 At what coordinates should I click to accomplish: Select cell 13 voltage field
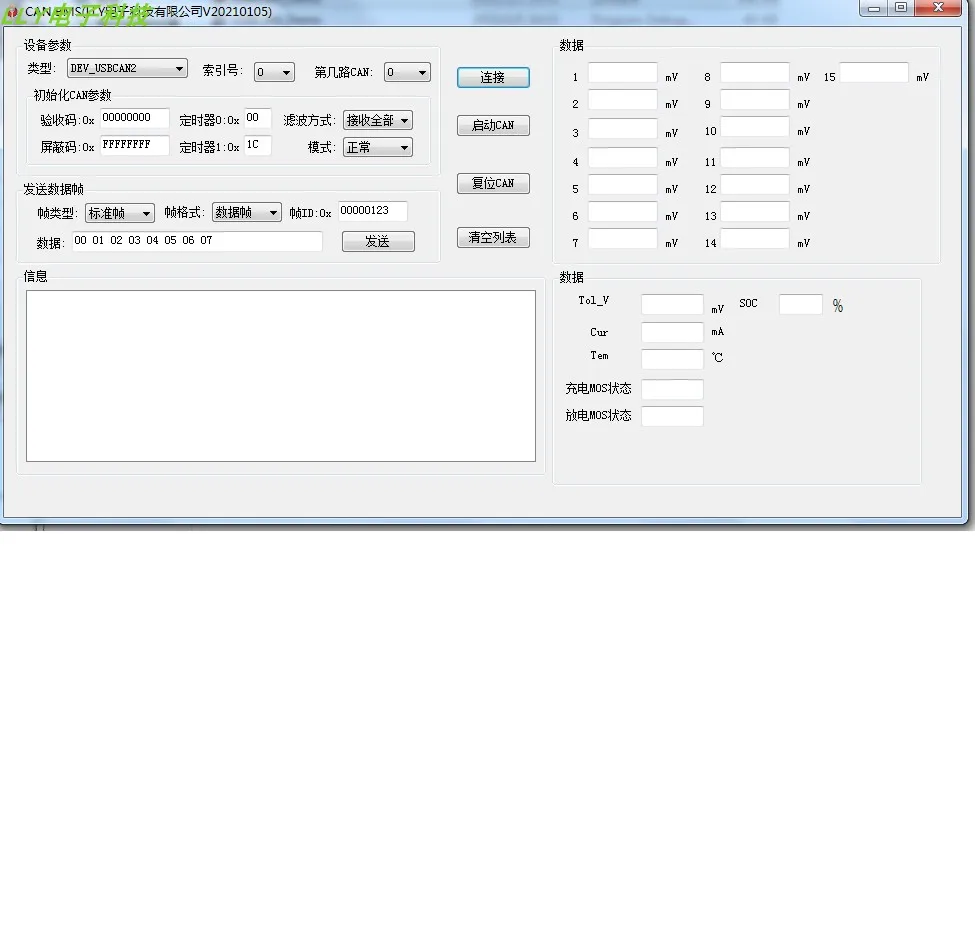755,212
